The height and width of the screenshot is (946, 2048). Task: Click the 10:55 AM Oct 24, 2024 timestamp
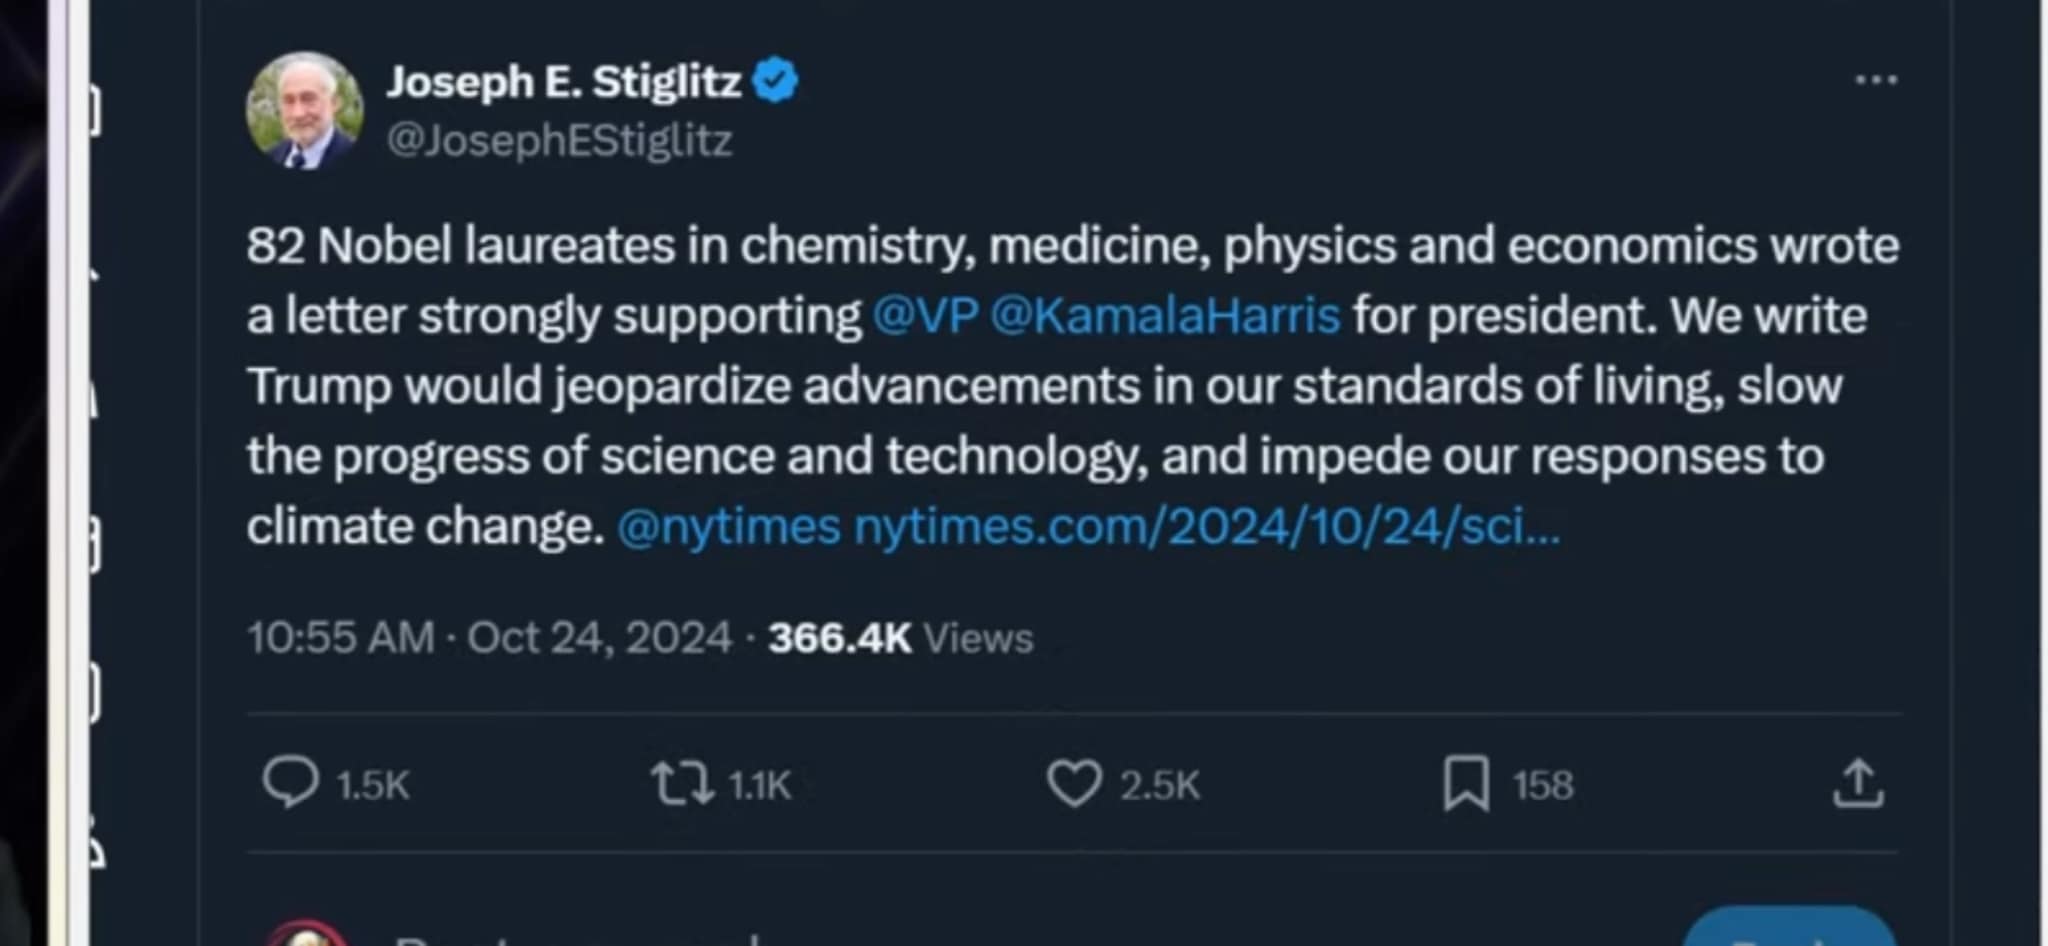[490, 638]
